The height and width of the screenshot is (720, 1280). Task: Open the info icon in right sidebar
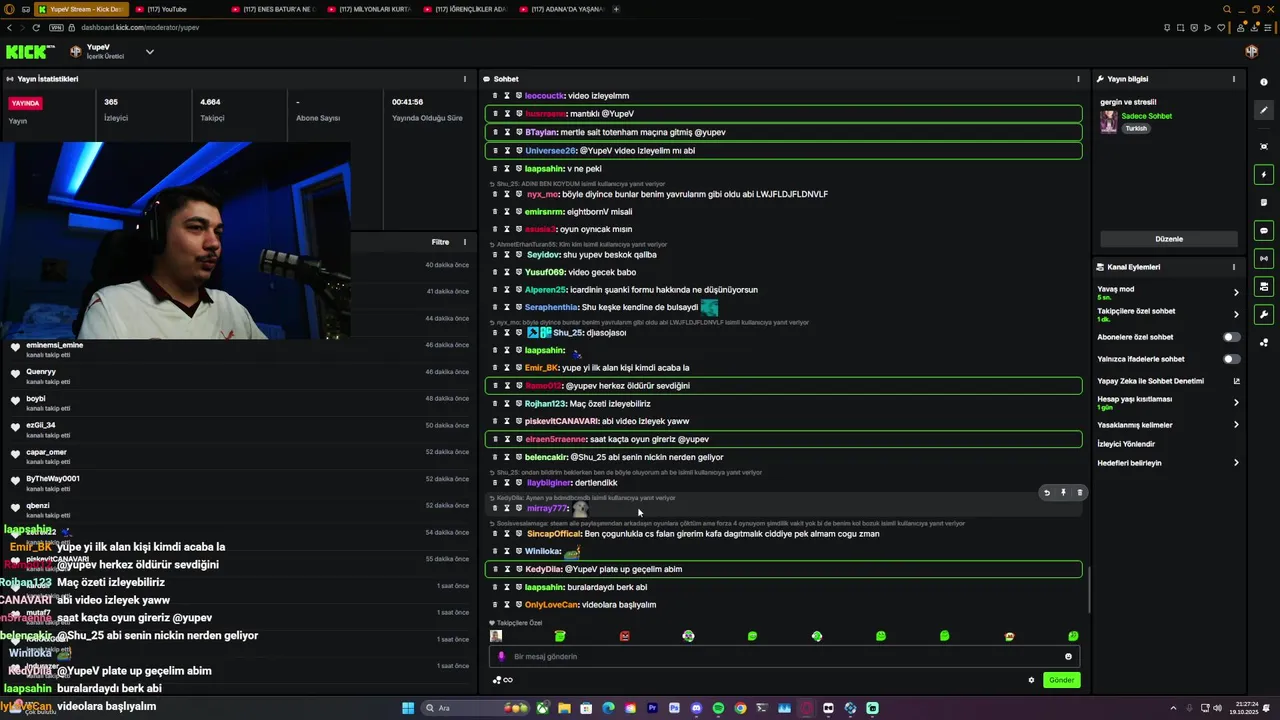click(x=1264, y=82)
